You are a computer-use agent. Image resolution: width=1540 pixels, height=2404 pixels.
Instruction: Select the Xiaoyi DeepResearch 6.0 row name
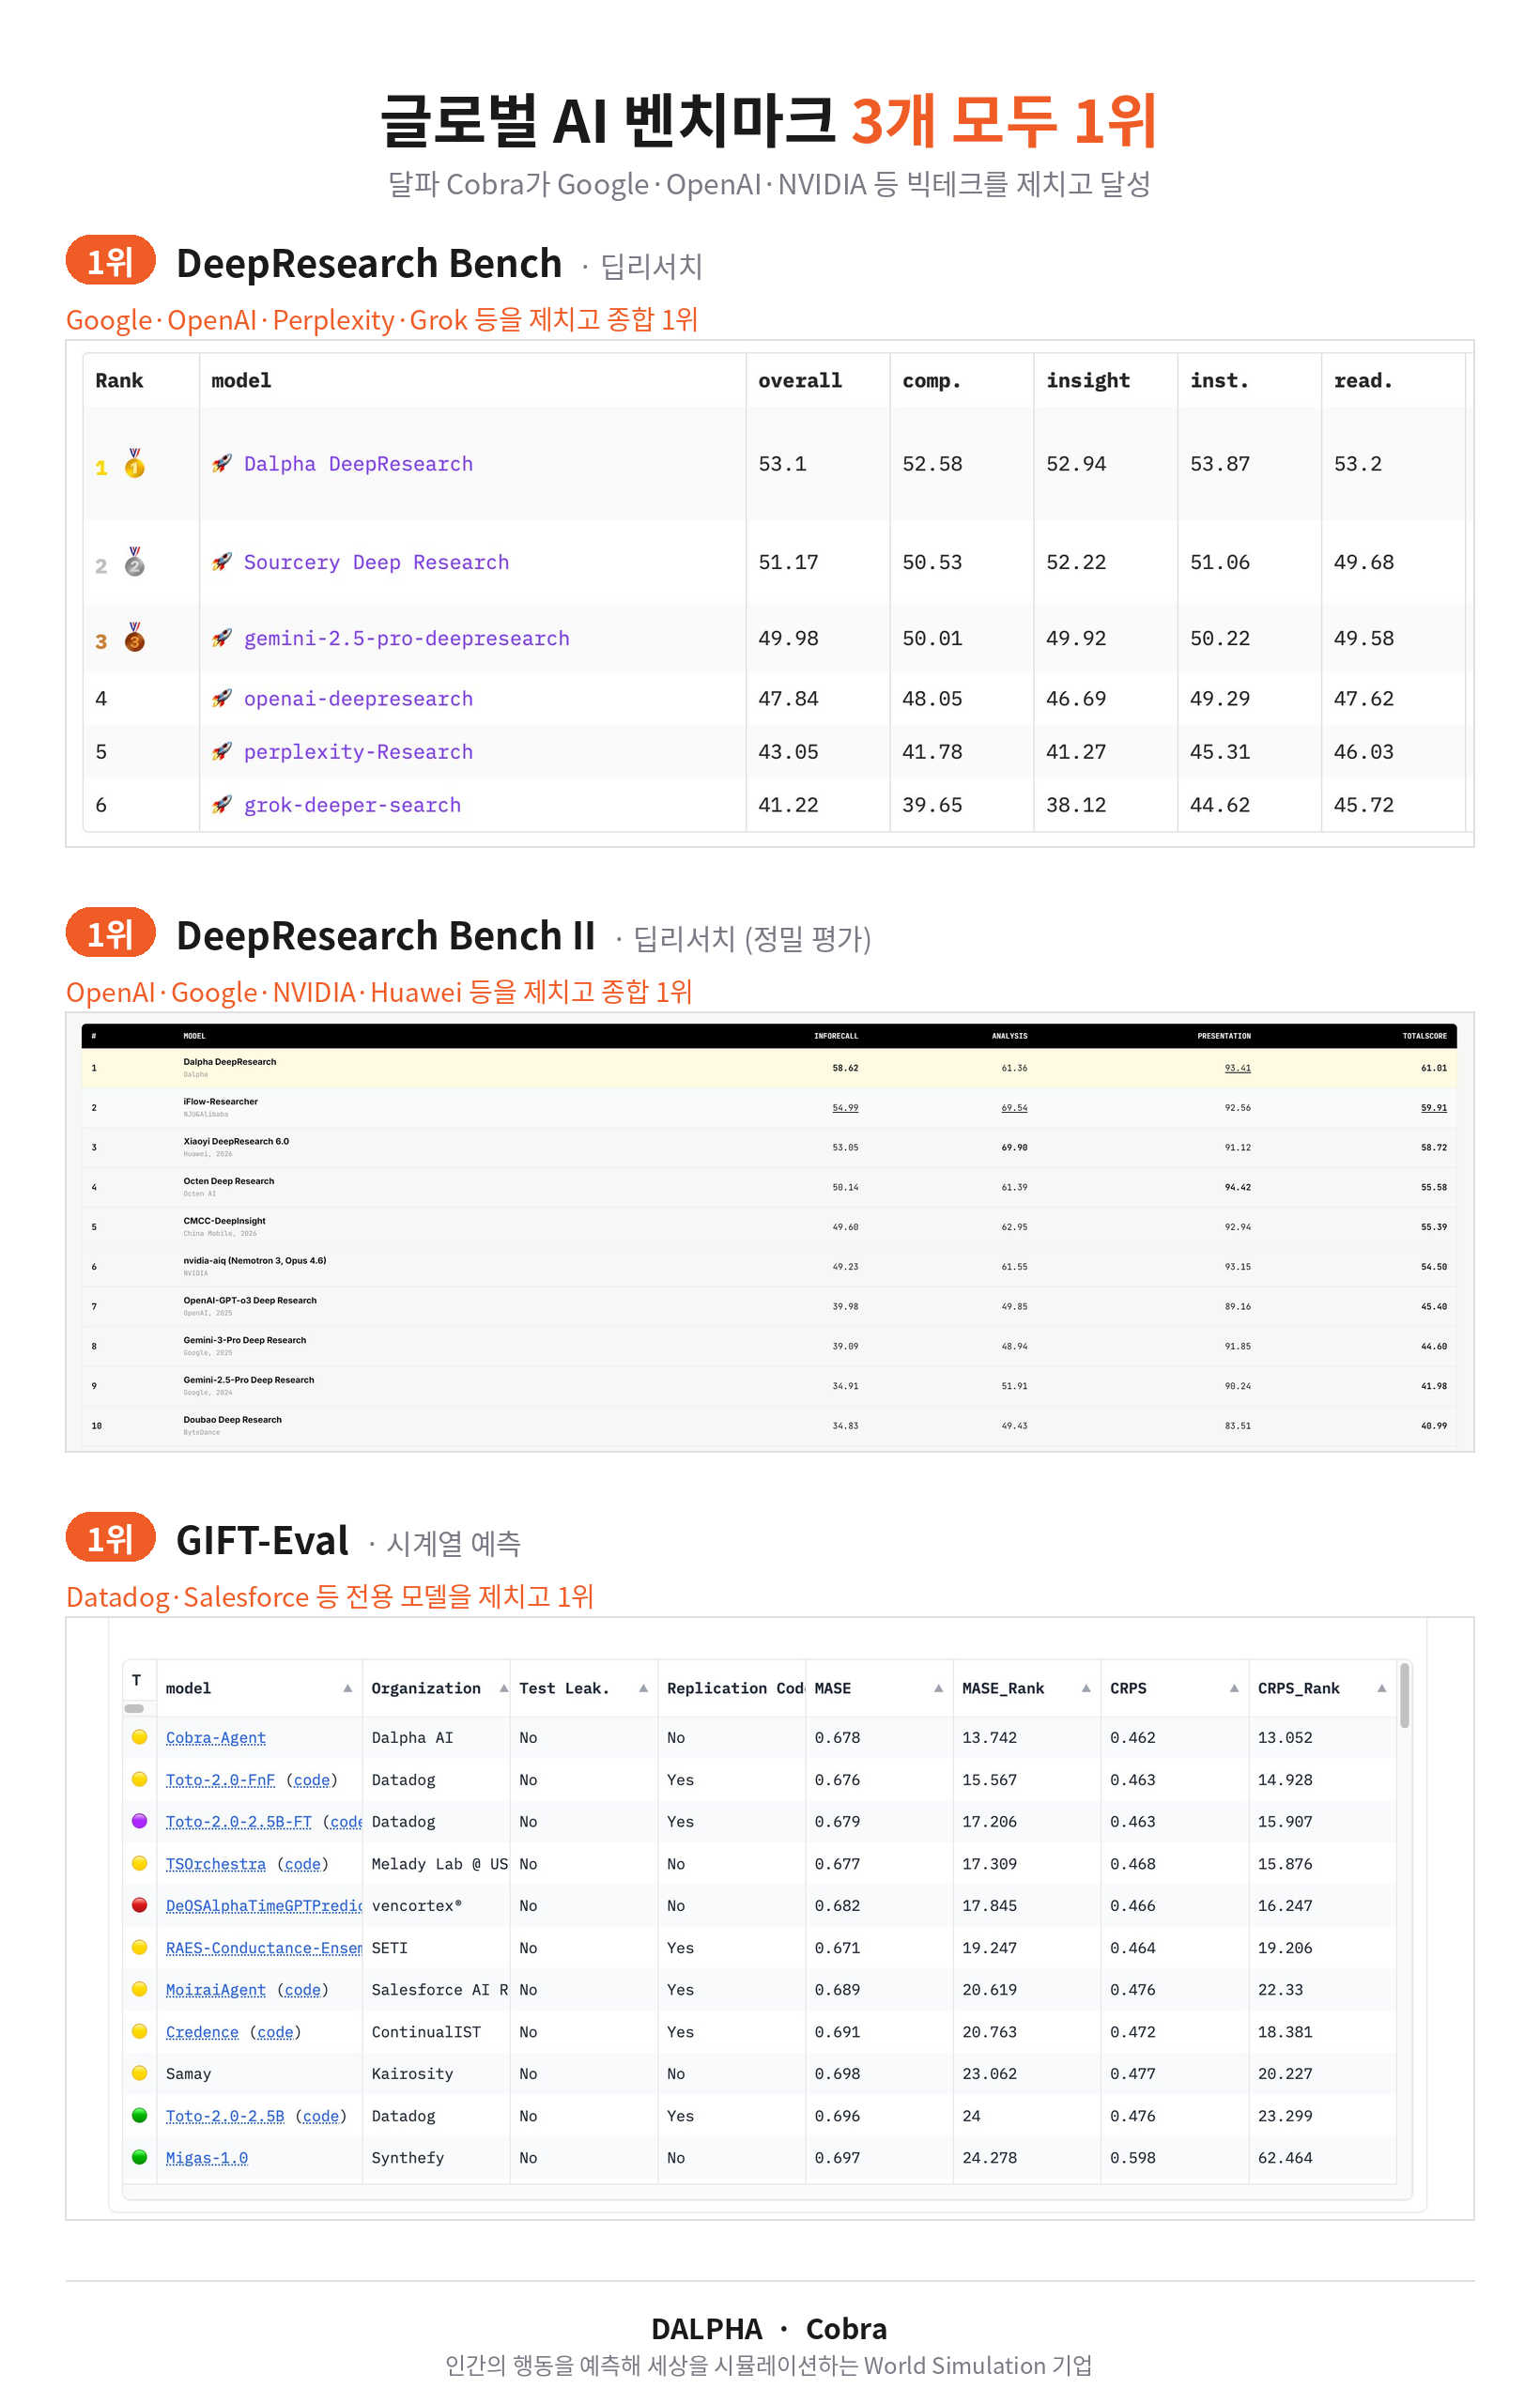point(236,1141)
